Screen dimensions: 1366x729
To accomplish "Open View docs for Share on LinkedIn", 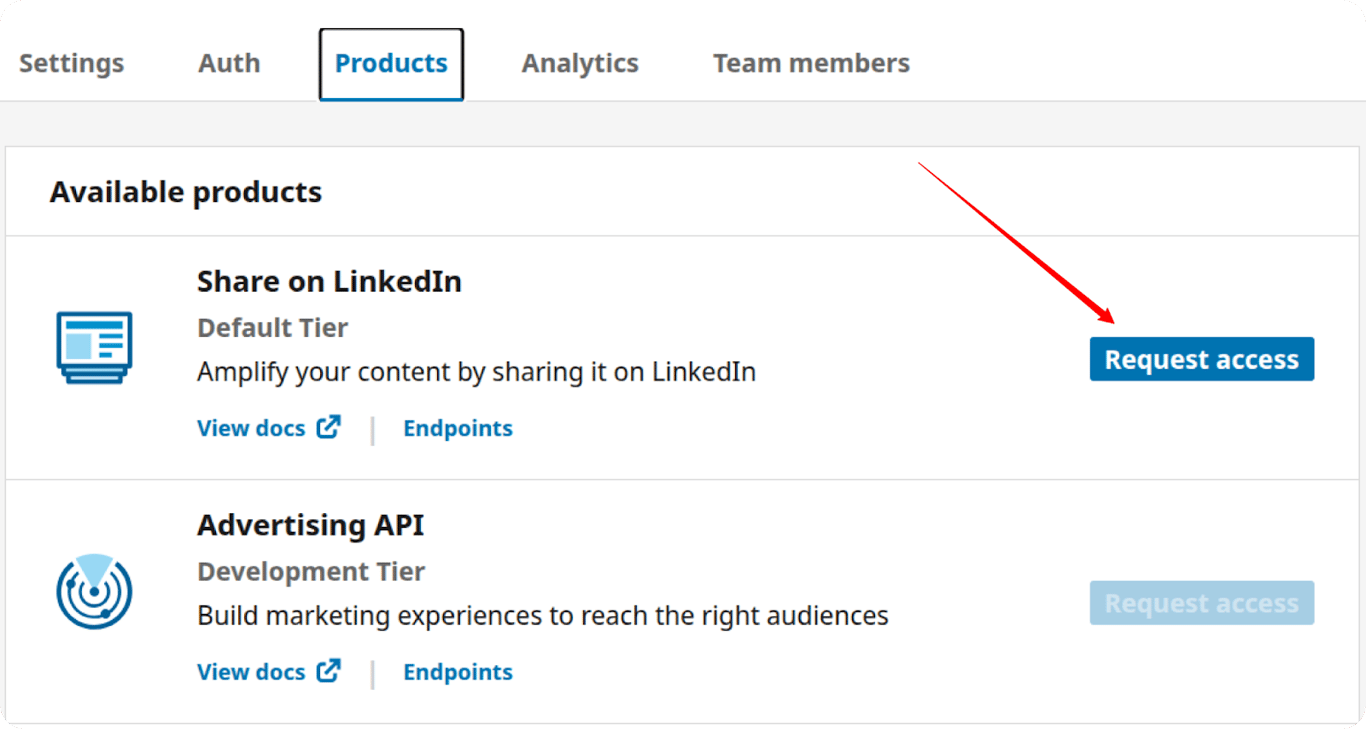I will 251,428.
